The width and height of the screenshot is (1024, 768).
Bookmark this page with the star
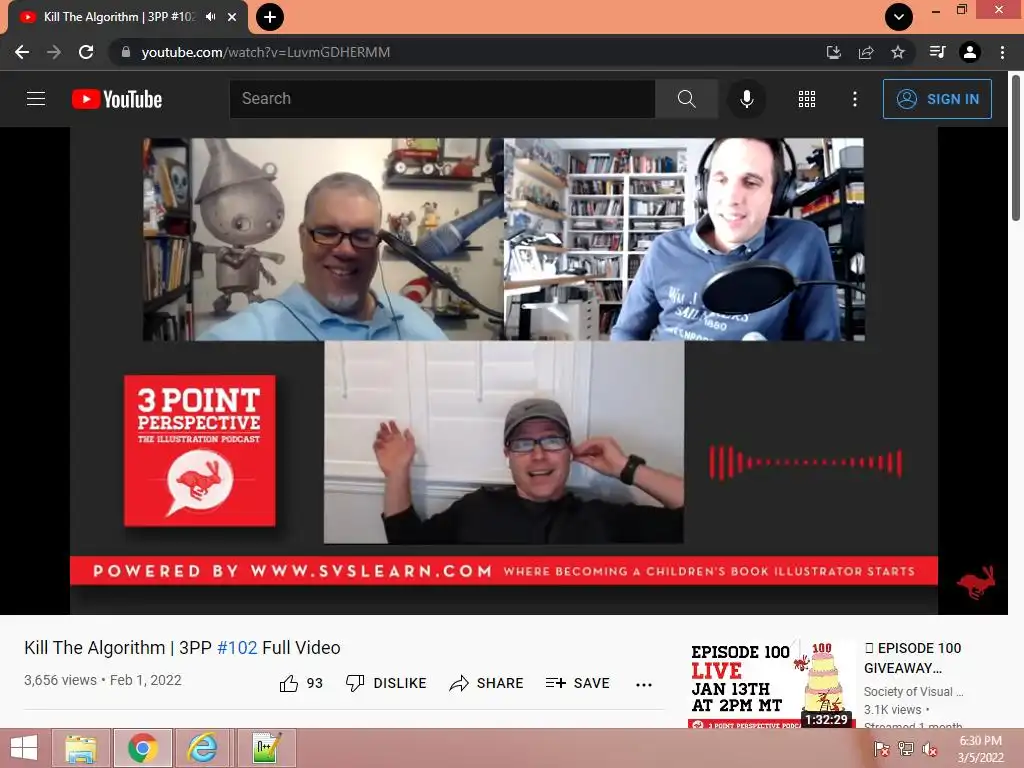pyautogui.click(x=898, y=52)
